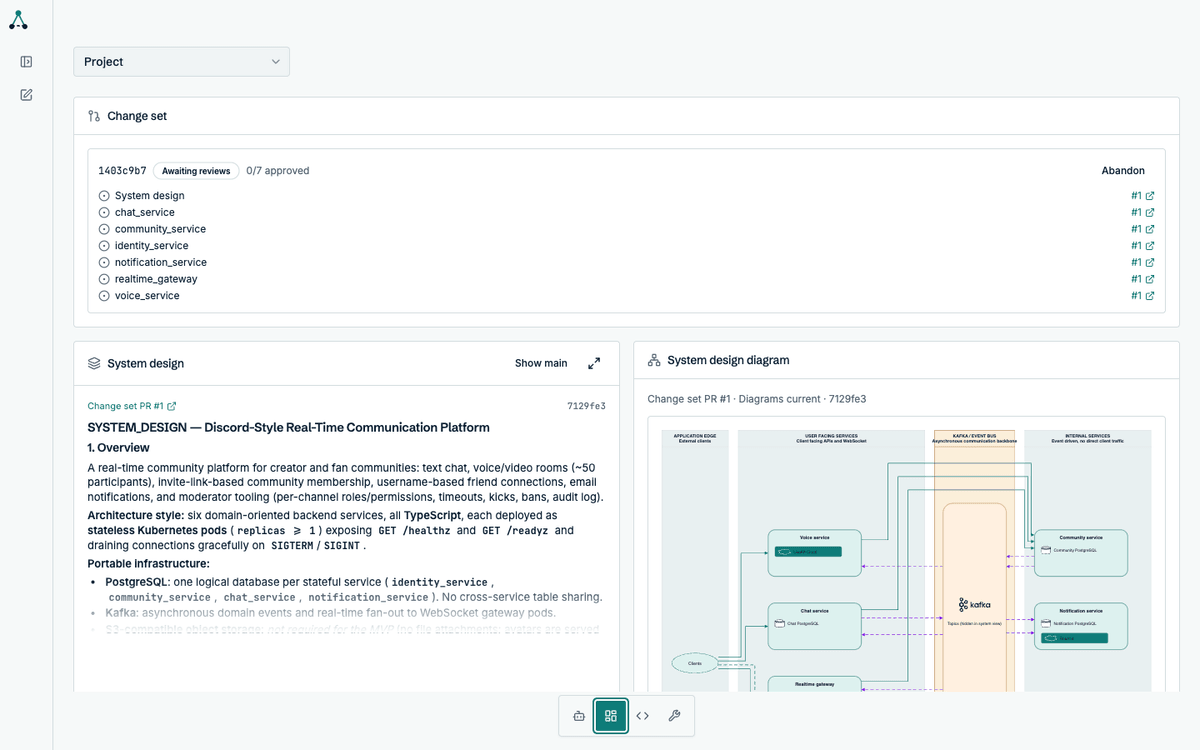
Task: Click the SYSTEM_DESIGN document heading
Action: (x=289, y=427)
